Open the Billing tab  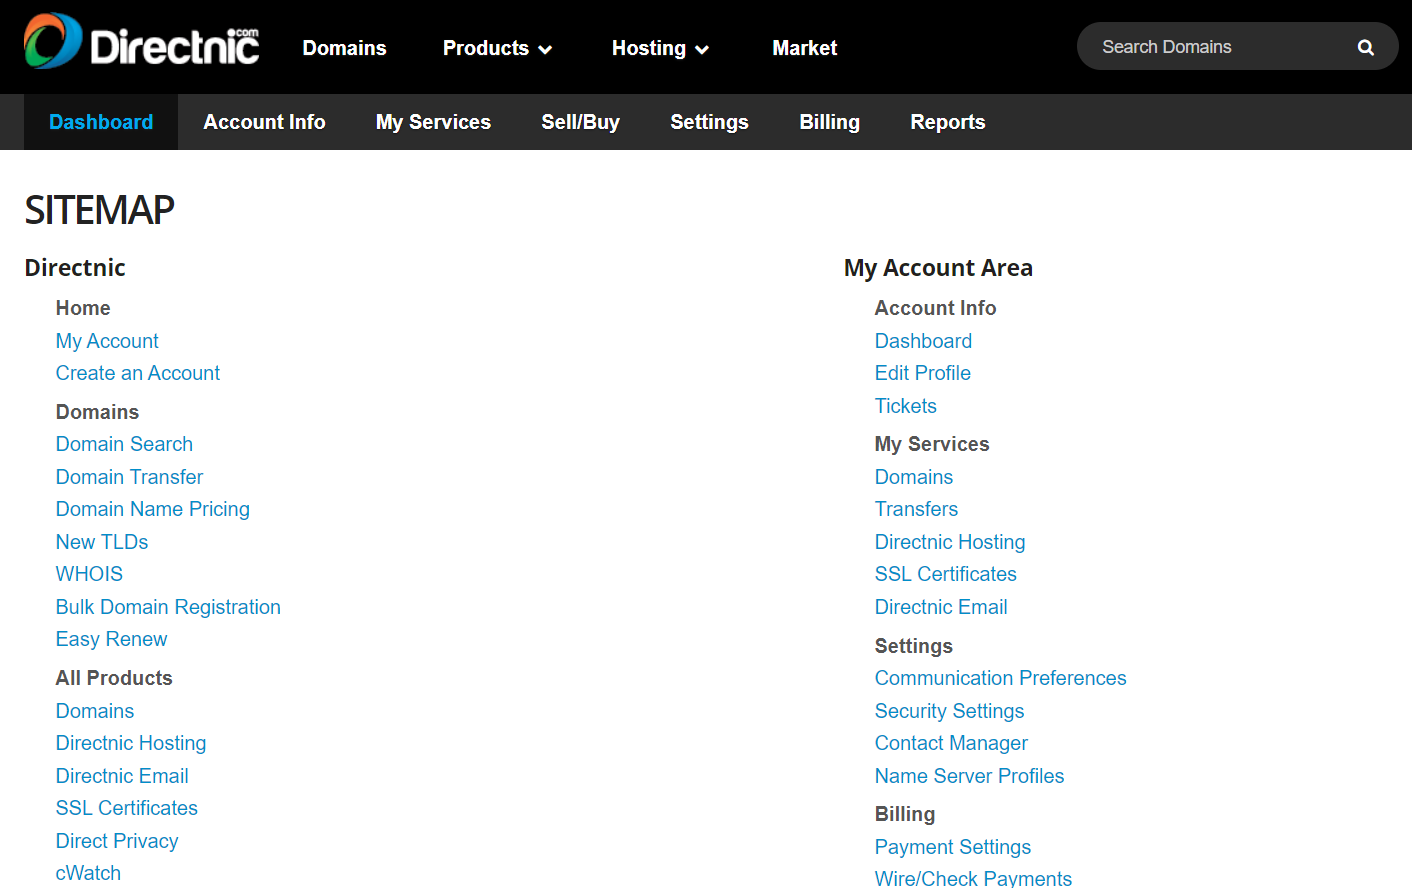click(829, 122)
